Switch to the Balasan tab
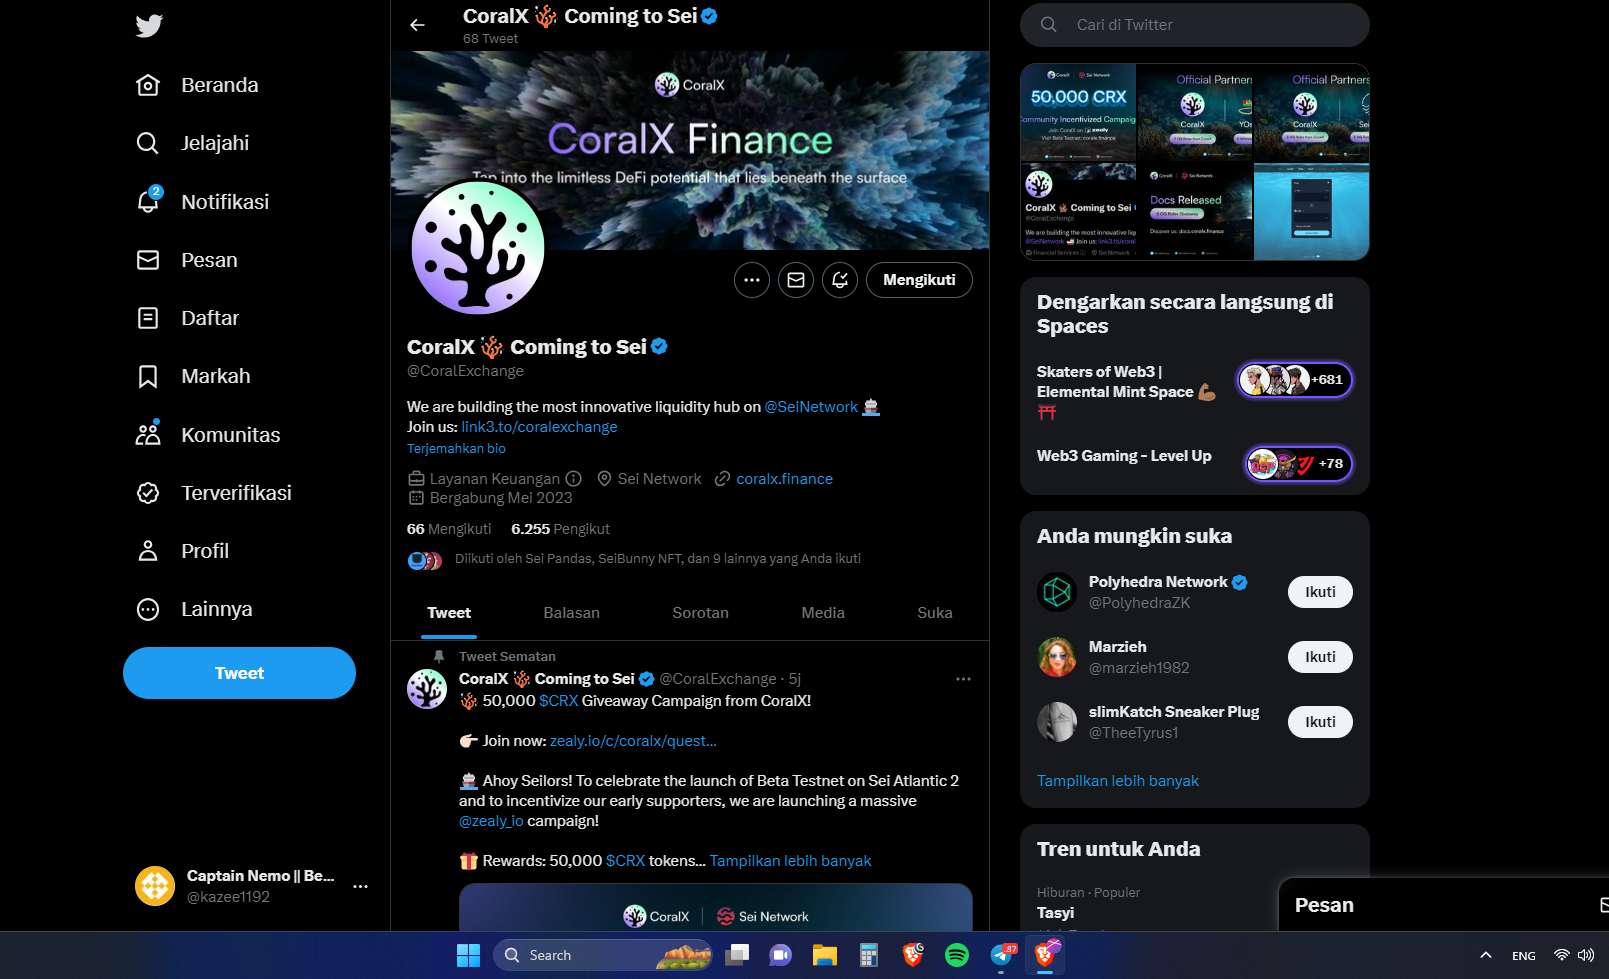 coord(571,613)
